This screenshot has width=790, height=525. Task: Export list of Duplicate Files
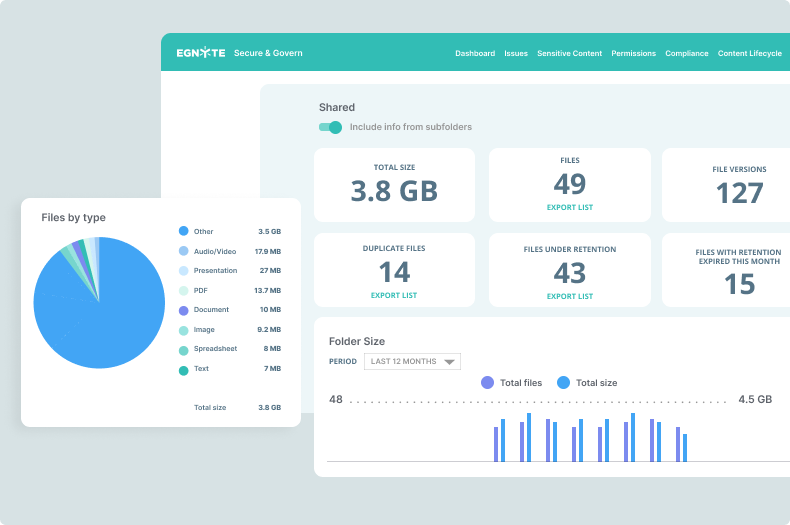coord(394,296)
